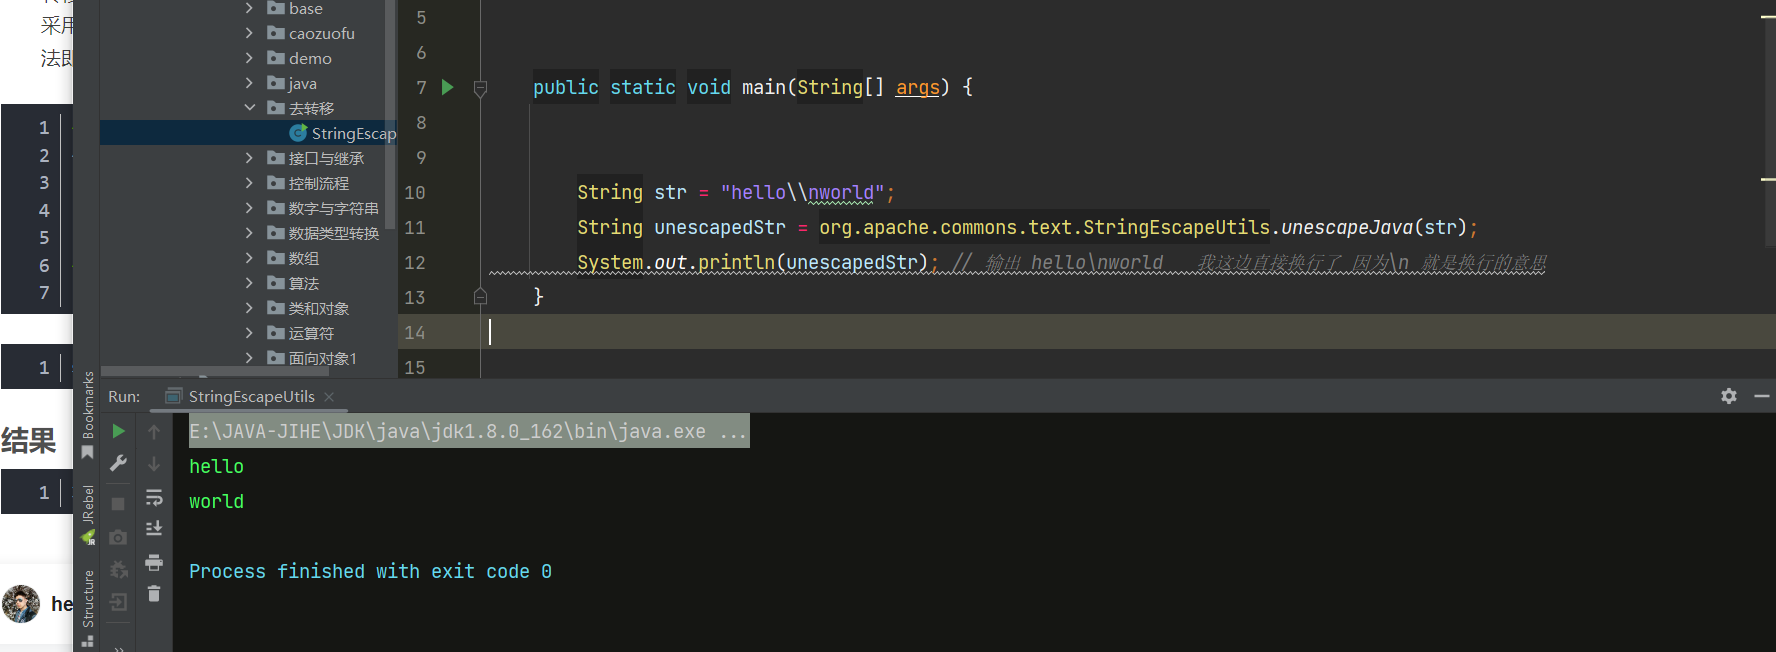
Task: Open Run panel settings gear
Action: [x=1728, y=396]
